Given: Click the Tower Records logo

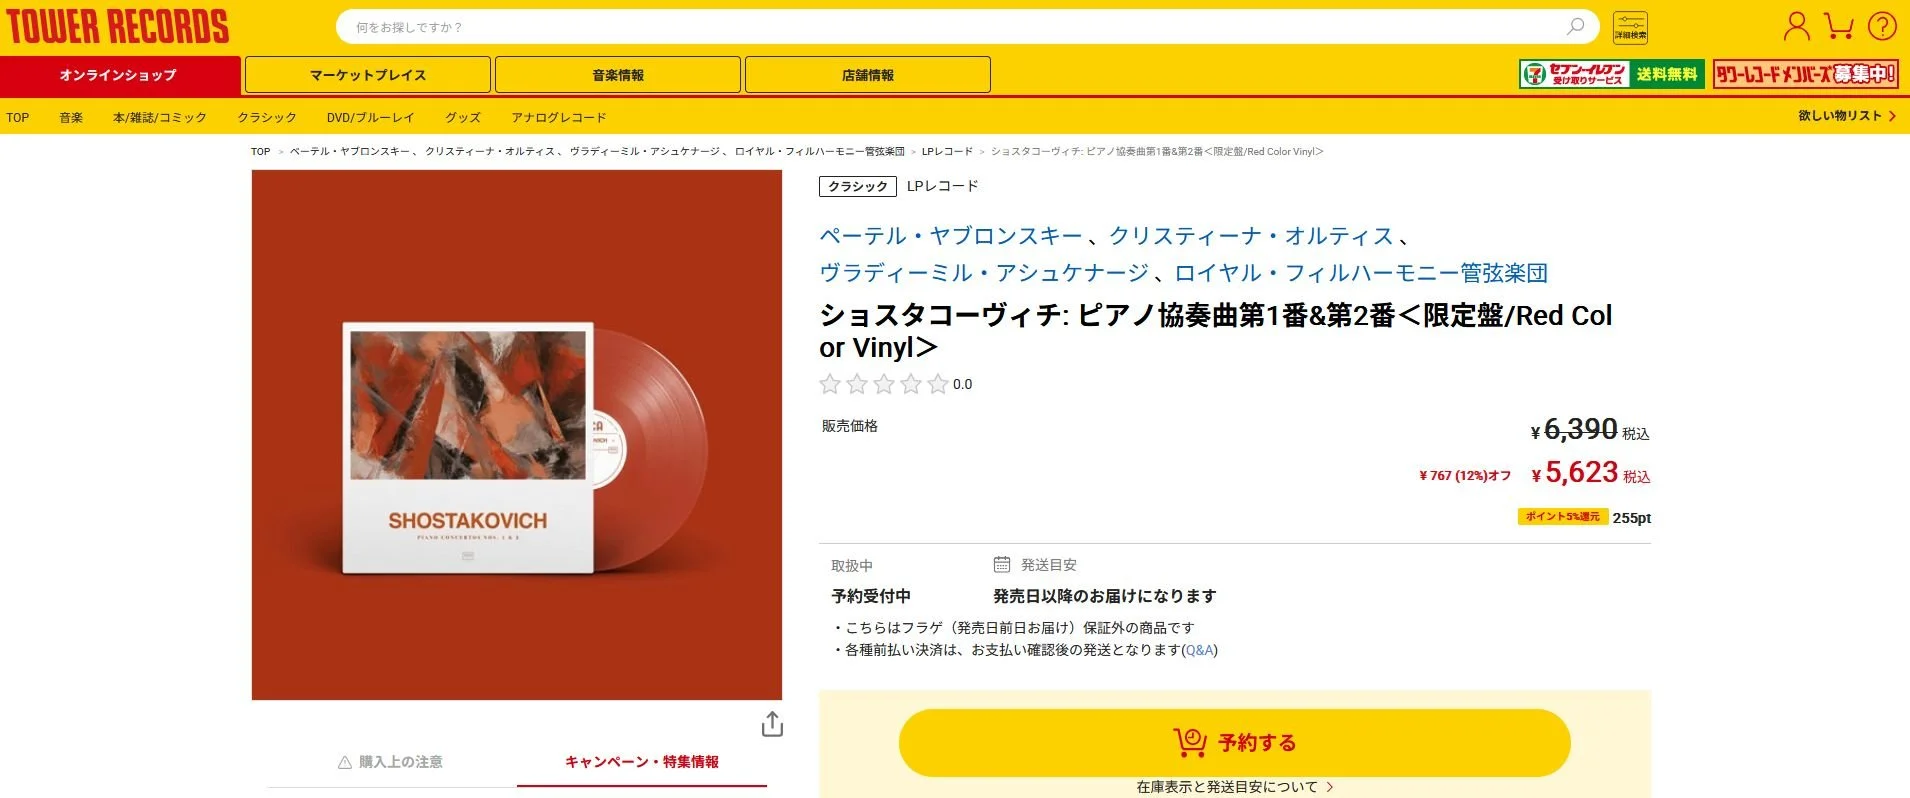Looking at the screenshot, I should coord(118,27).
